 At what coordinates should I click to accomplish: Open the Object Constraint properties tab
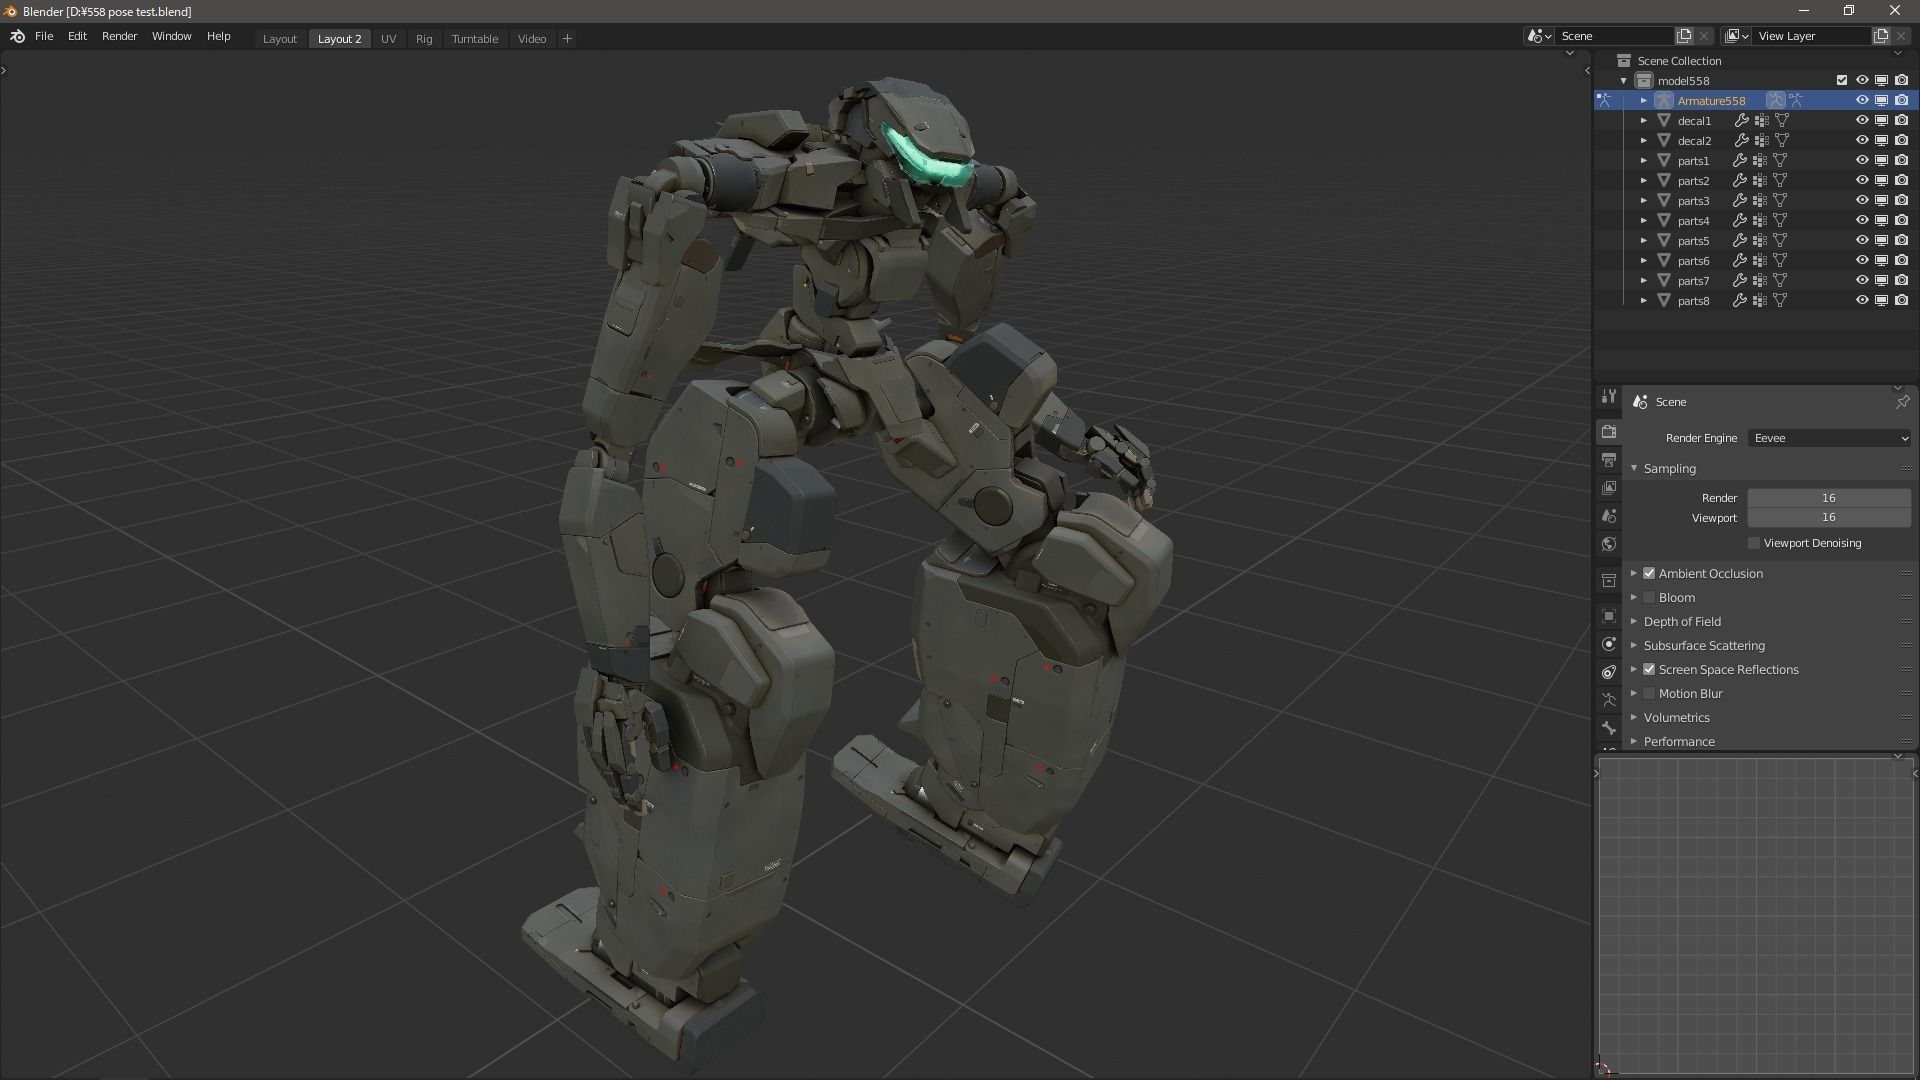[x=1608, y=672]
